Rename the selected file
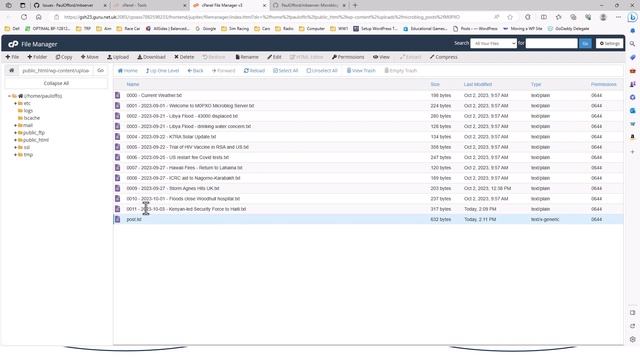The width and height of the screenshot is (640, 360). (x=247, y=57)
